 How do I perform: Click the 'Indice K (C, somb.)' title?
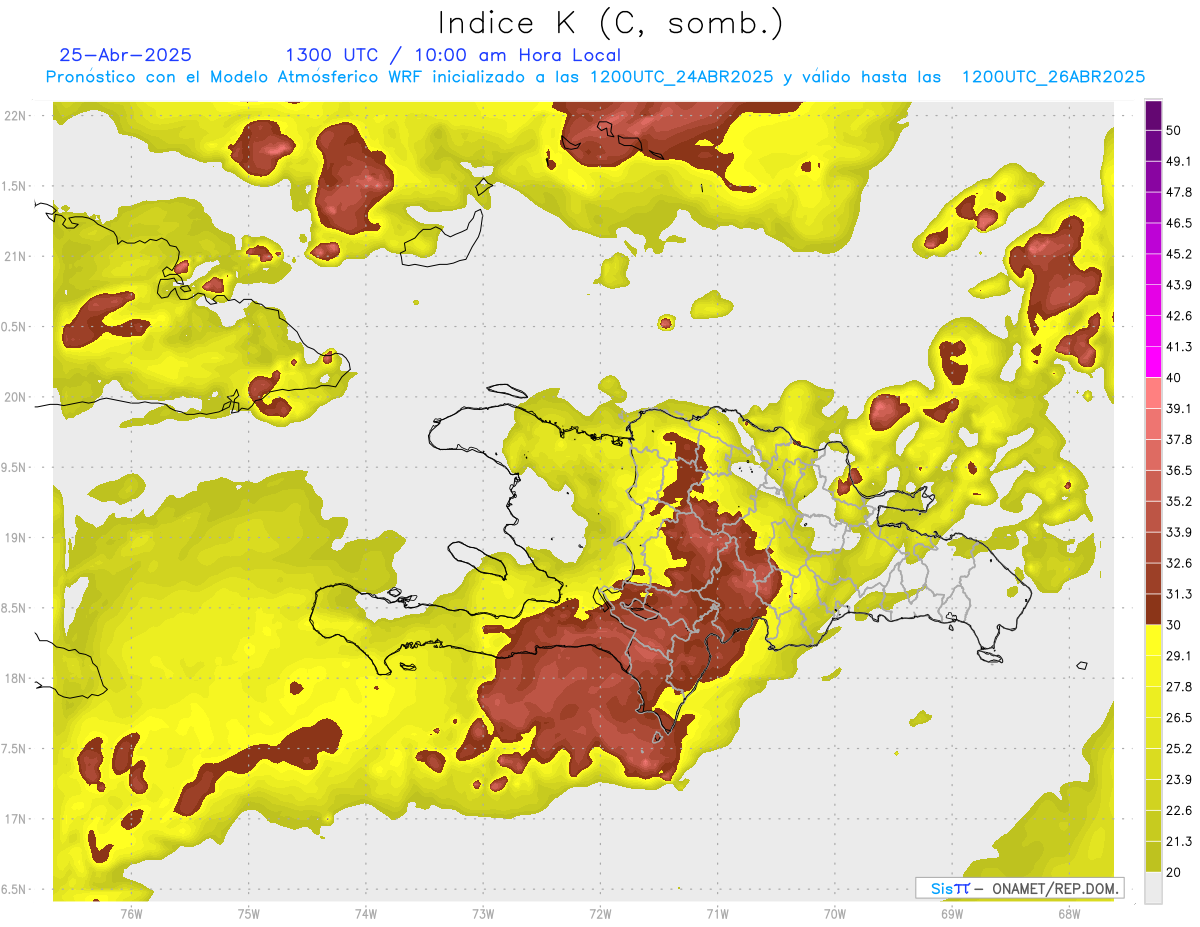click(611, 24)
